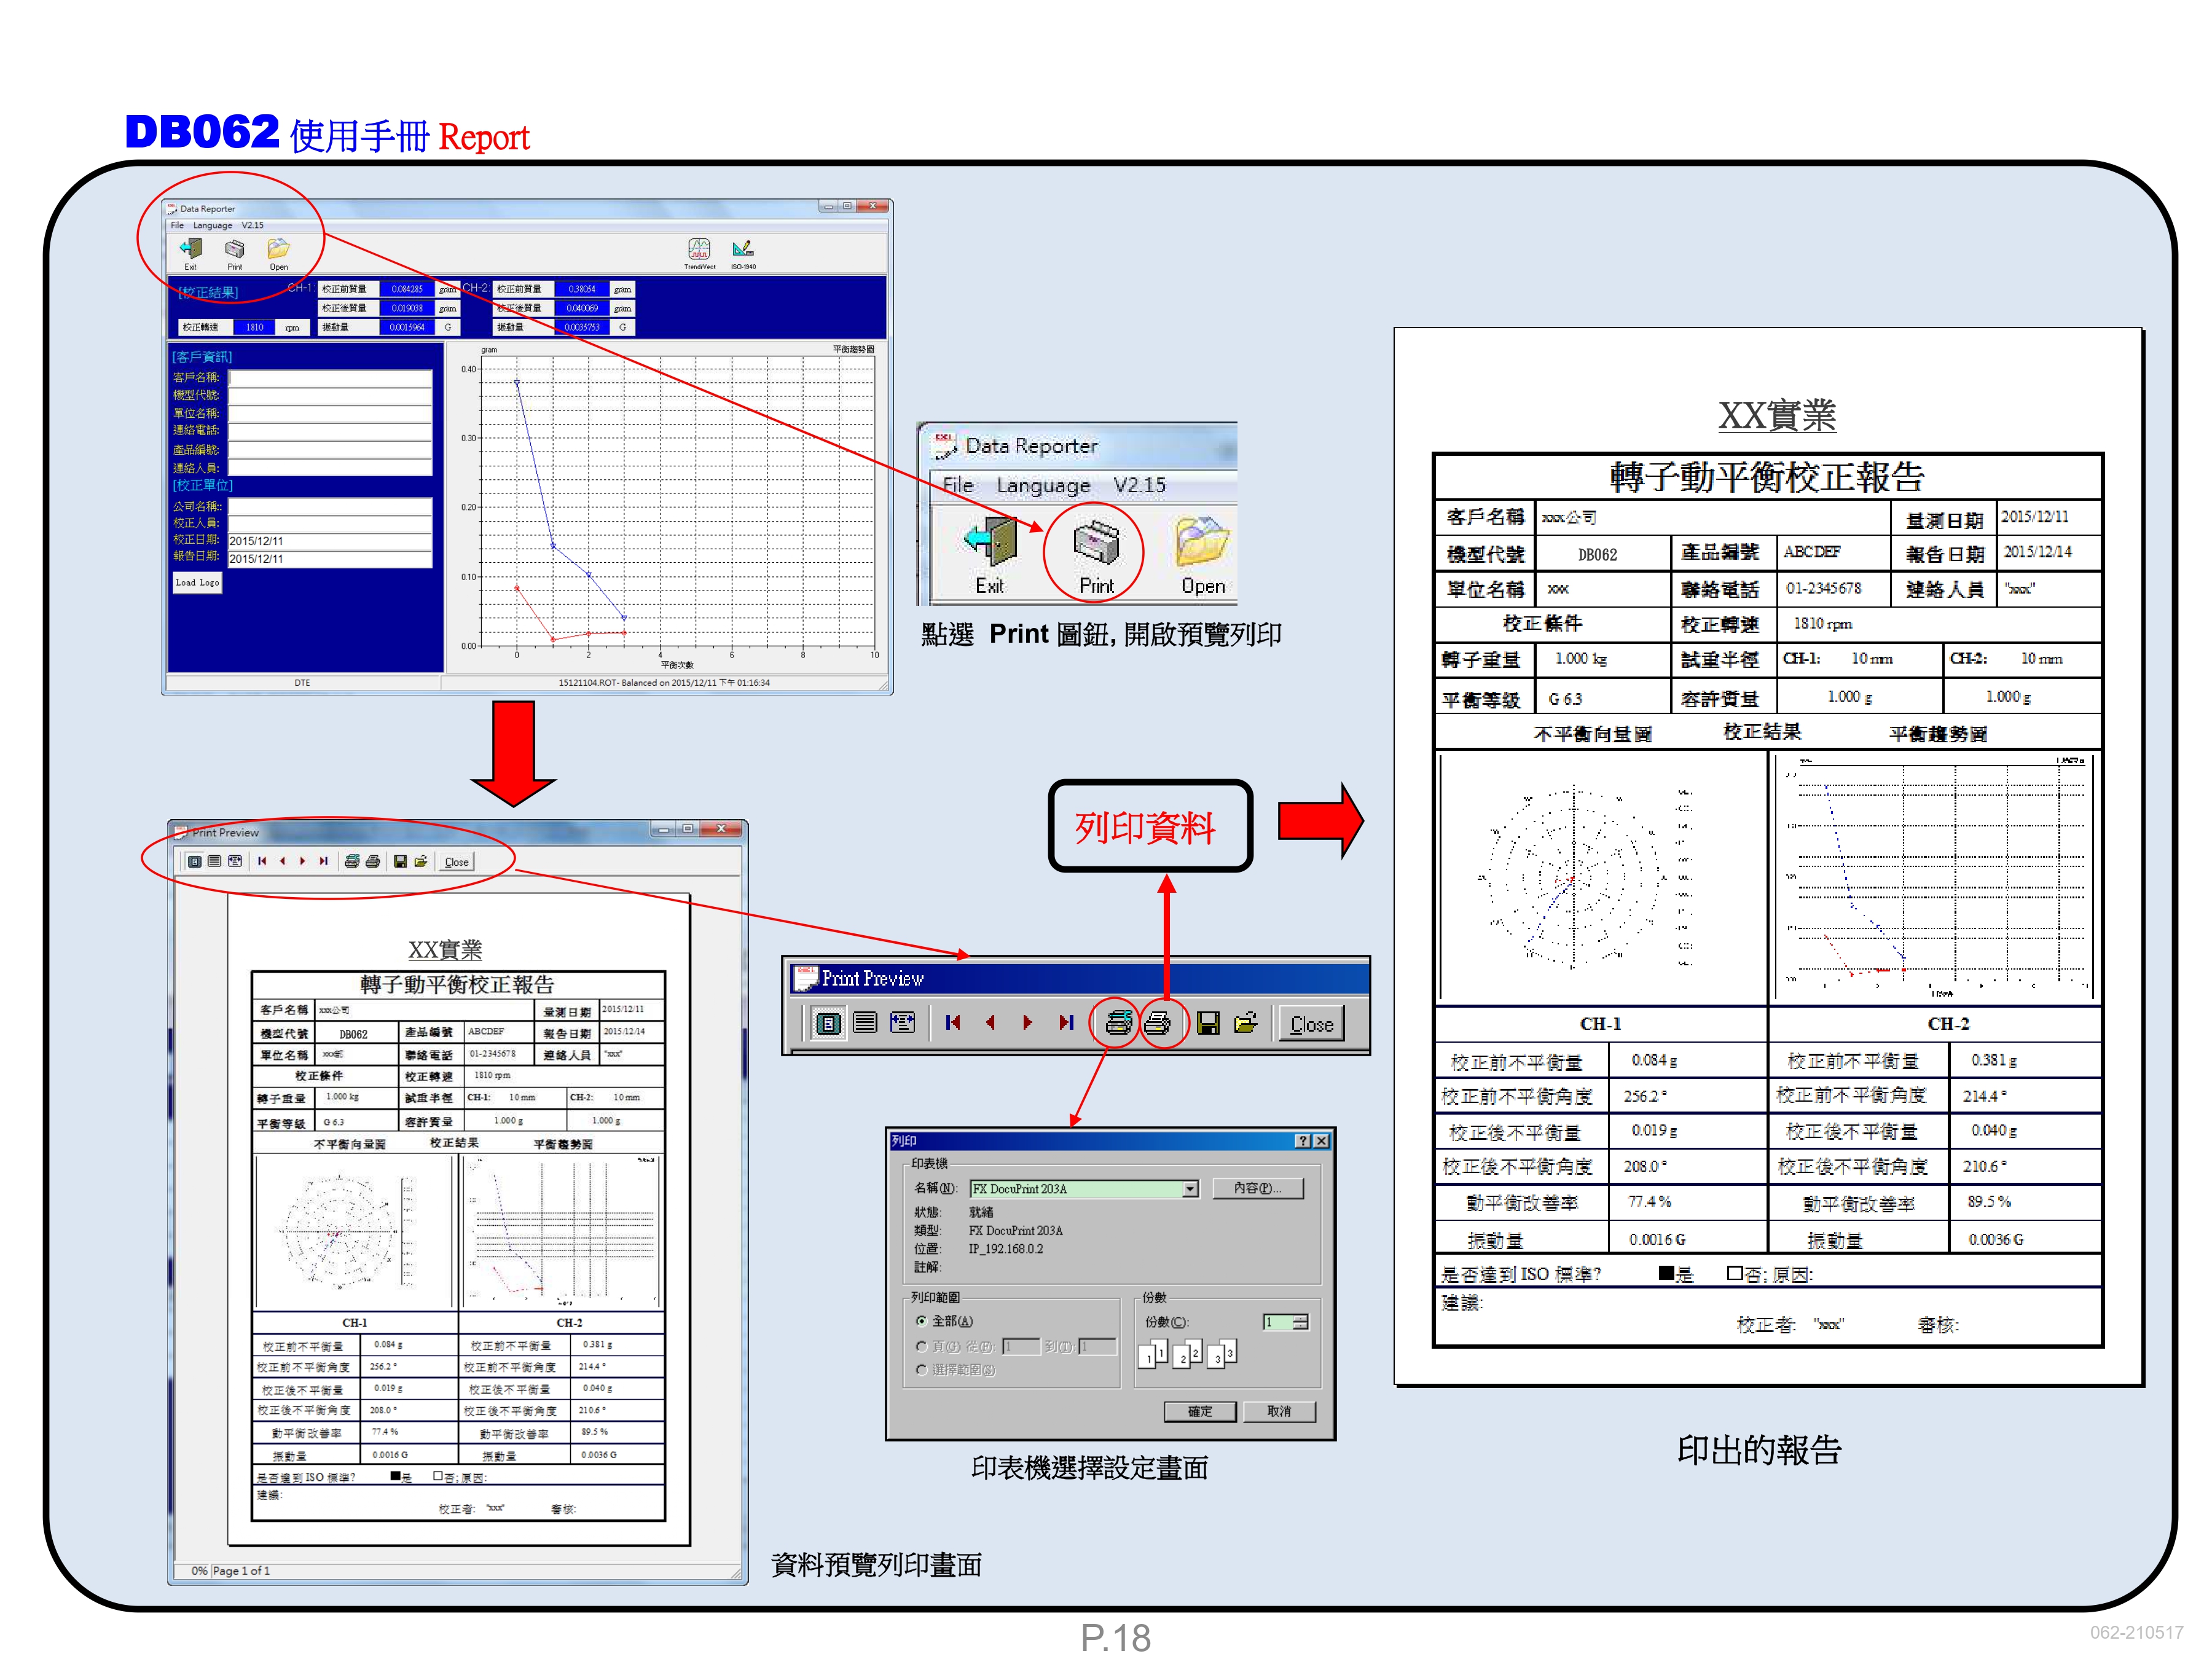The height and width of the screenshot is (1659, 2212).
Task: Click report page thumbnail in small Print Preview window
Action: (459, 1220)
